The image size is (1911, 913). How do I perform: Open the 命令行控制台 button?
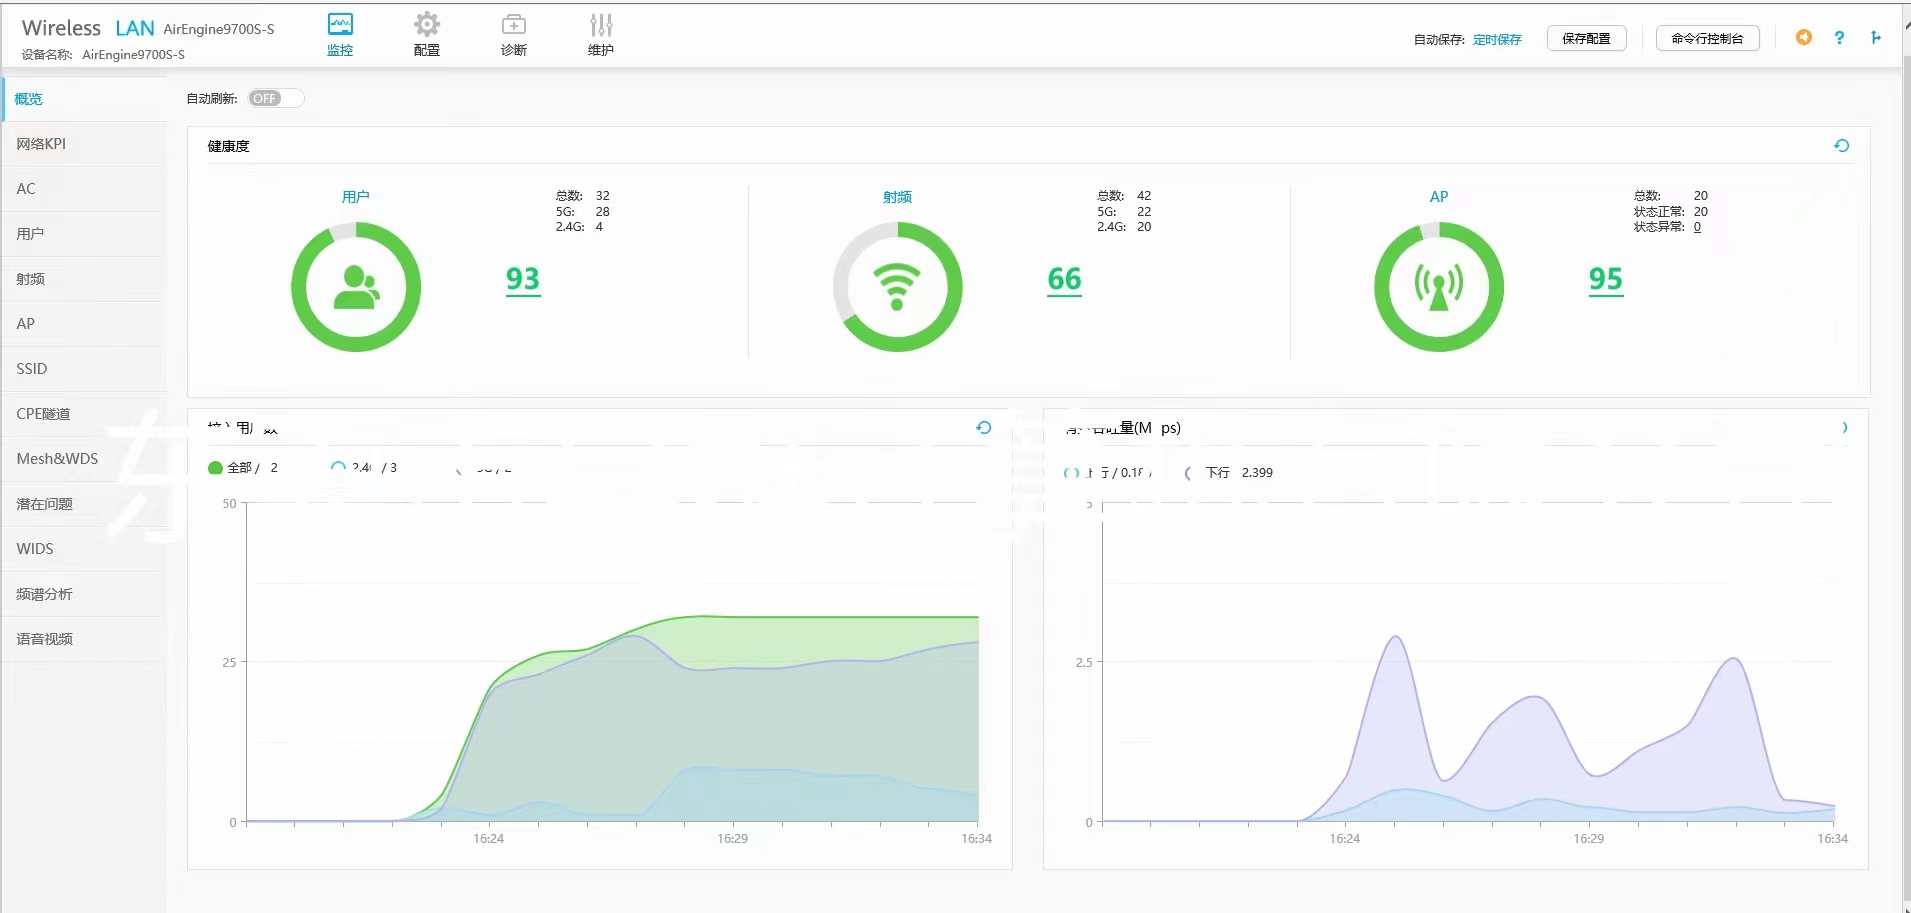[x=1707, y=39]
